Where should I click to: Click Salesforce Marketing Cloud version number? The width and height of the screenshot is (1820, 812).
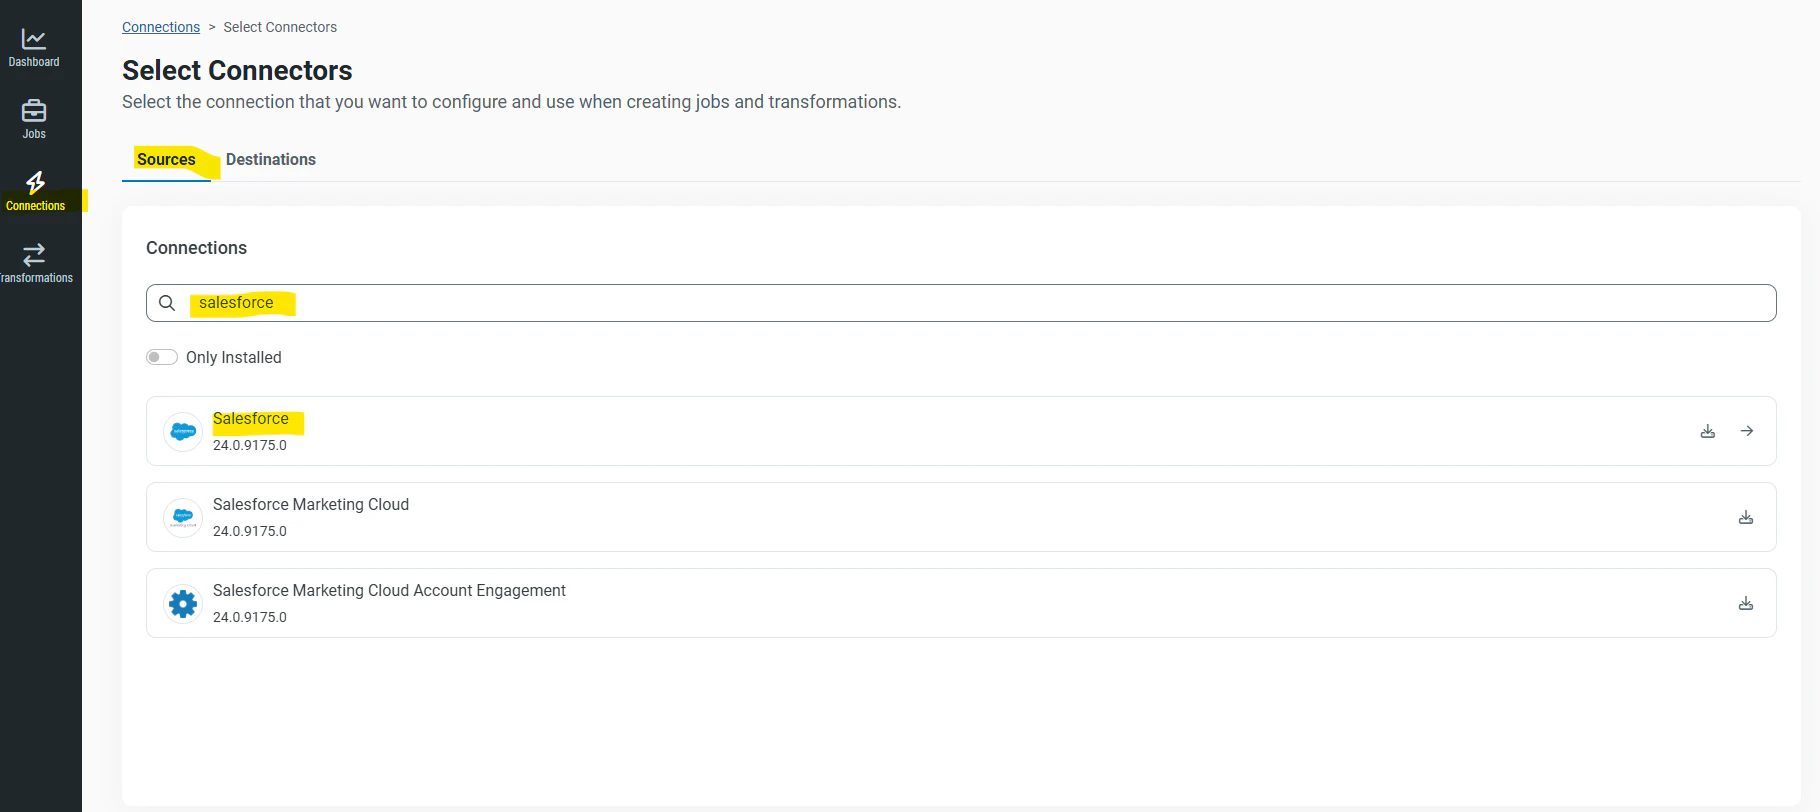250,531
